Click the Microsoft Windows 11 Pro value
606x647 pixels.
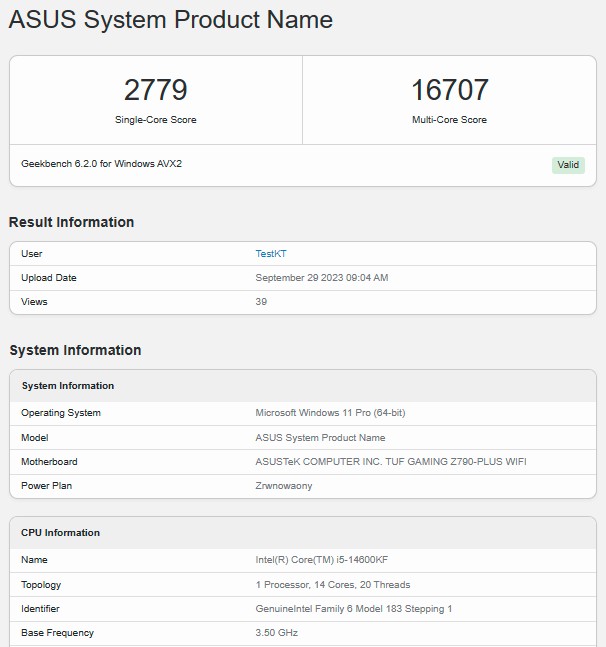[x=330, y=413]
